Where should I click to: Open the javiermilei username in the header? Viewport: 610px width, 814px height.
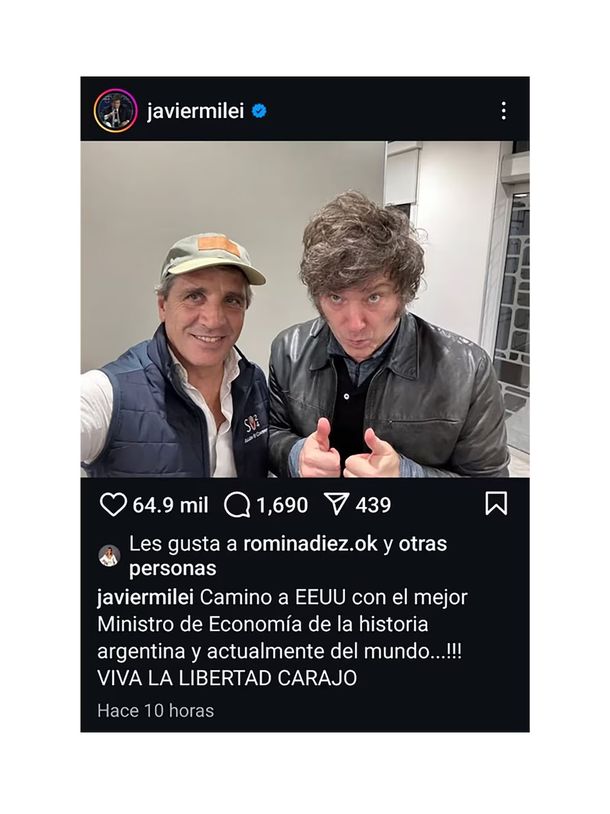(195, 111)
